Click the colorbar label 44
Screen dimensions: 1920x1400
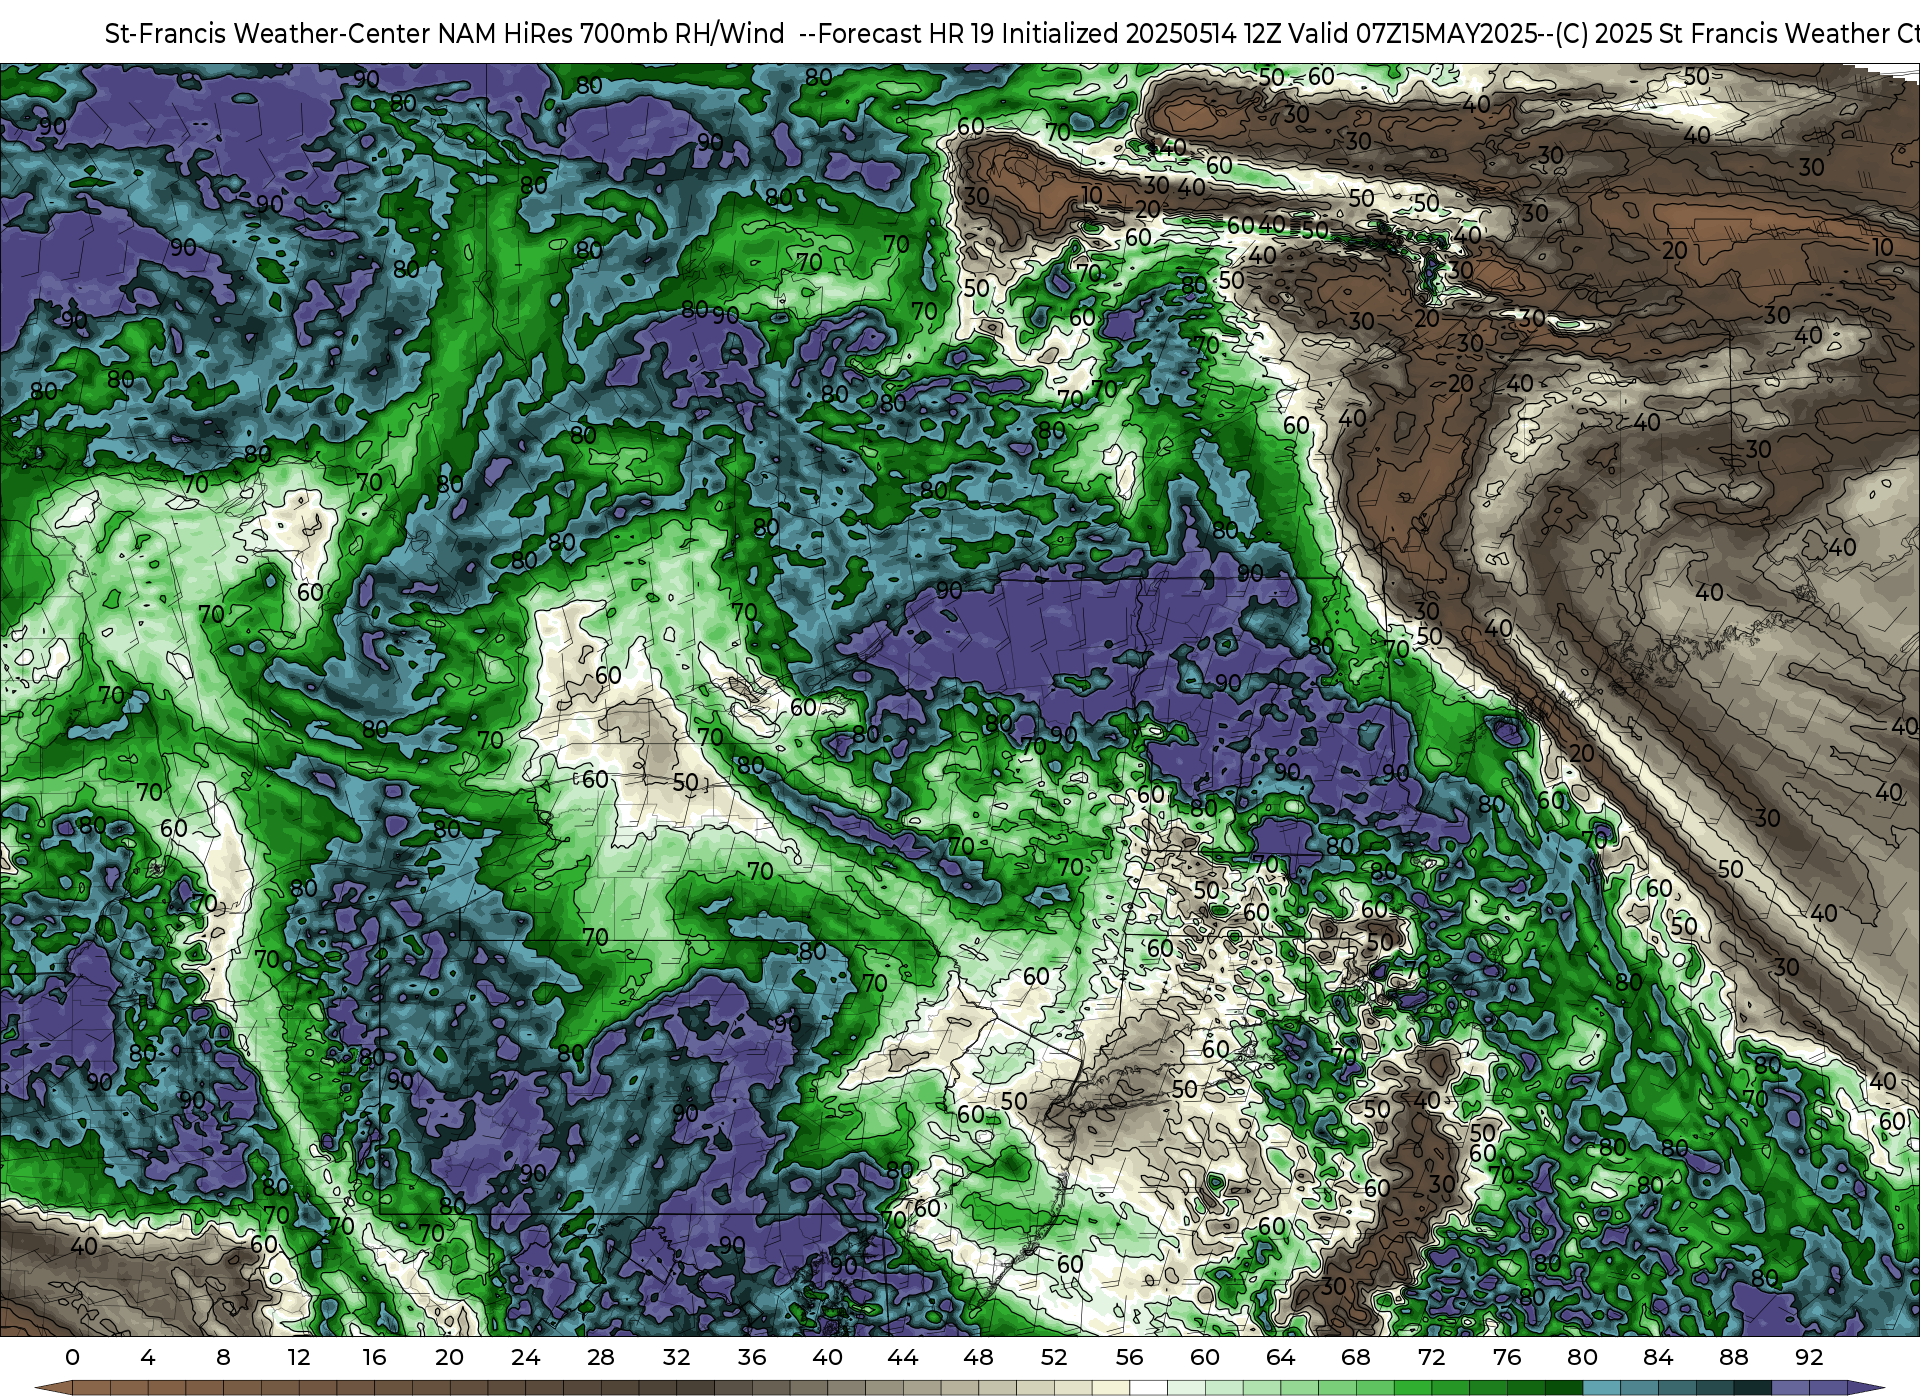pos(903,1357)
